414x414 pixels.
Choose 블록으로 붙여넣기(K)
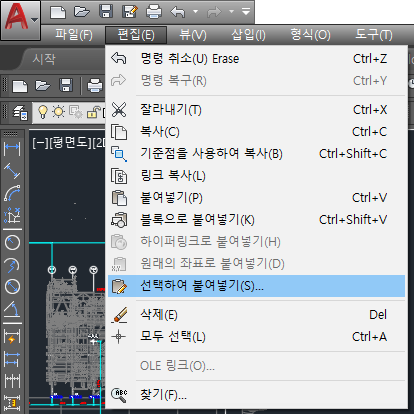pyautogui.click(x=256, y=220)
